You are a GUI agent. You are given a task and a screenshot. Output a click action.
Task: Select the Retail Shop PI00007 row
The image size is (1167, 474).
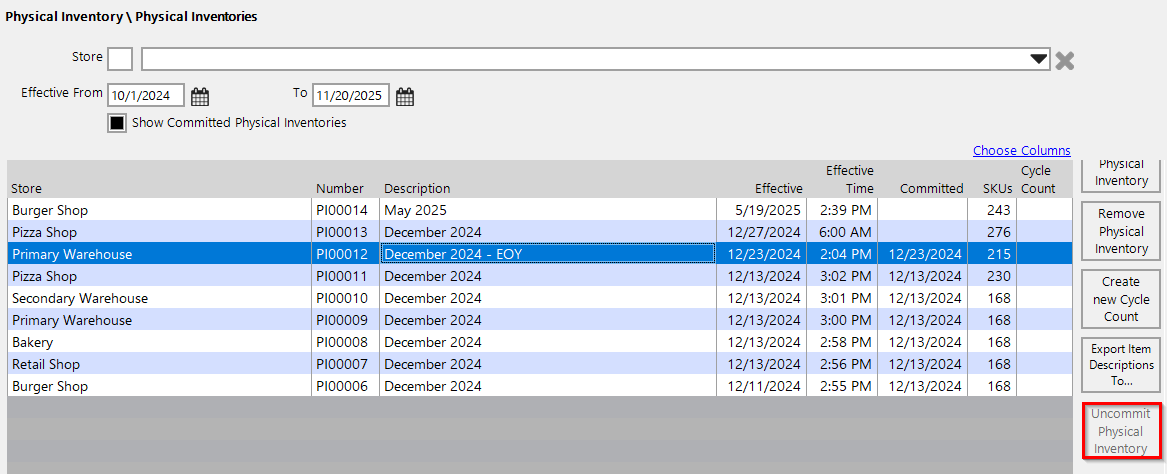coord(160,364)
